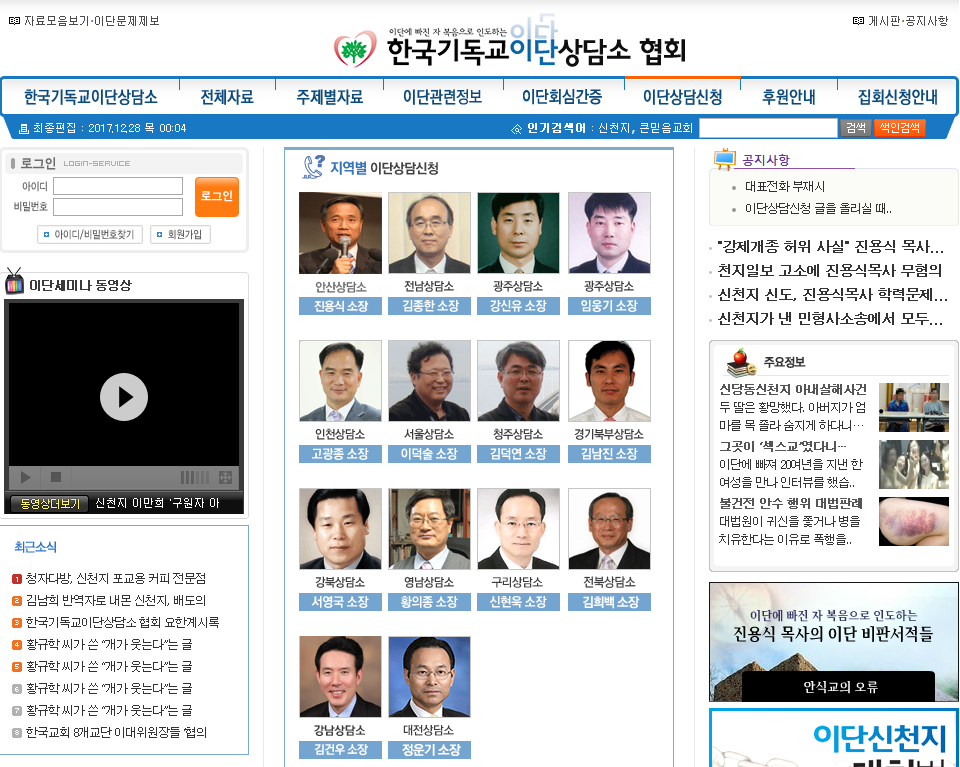This screenshot has height=767, width=960.
Task: Open 자료모음보기·이단문제제보 link at top left
Action: pos(84,21)
